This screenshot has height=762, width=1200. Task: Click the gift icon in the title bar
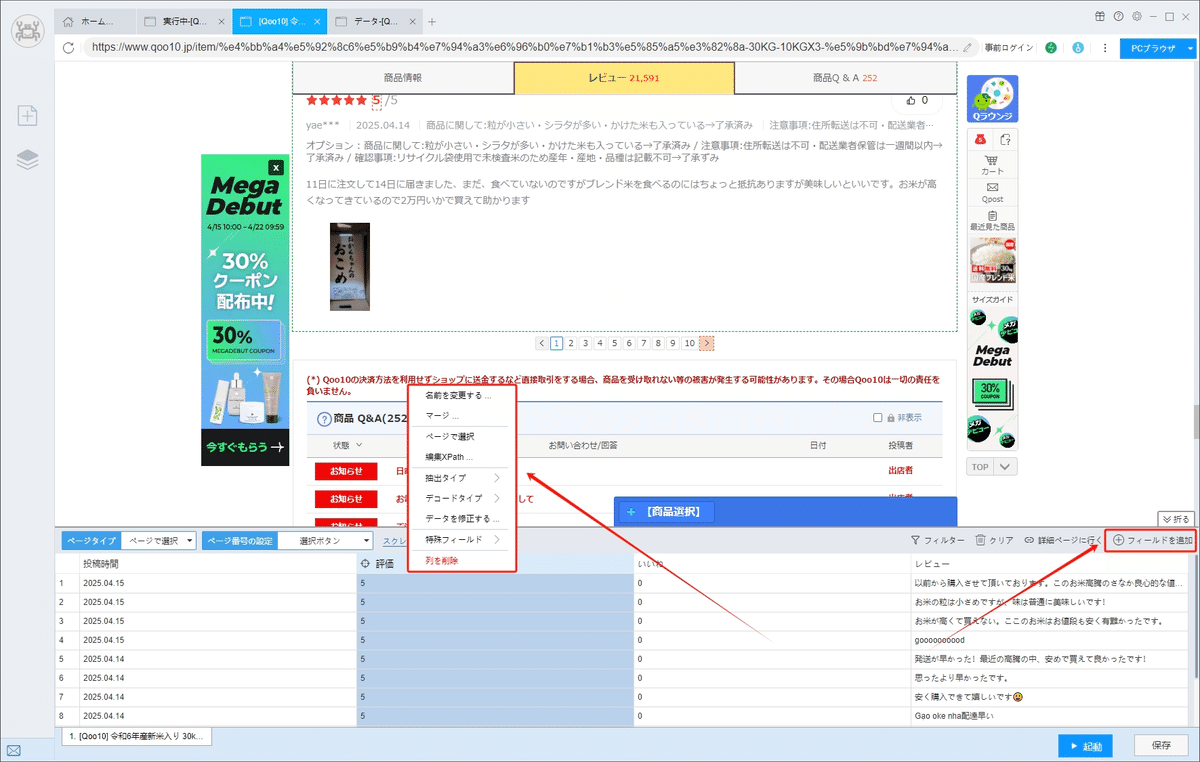[1101, 17]
